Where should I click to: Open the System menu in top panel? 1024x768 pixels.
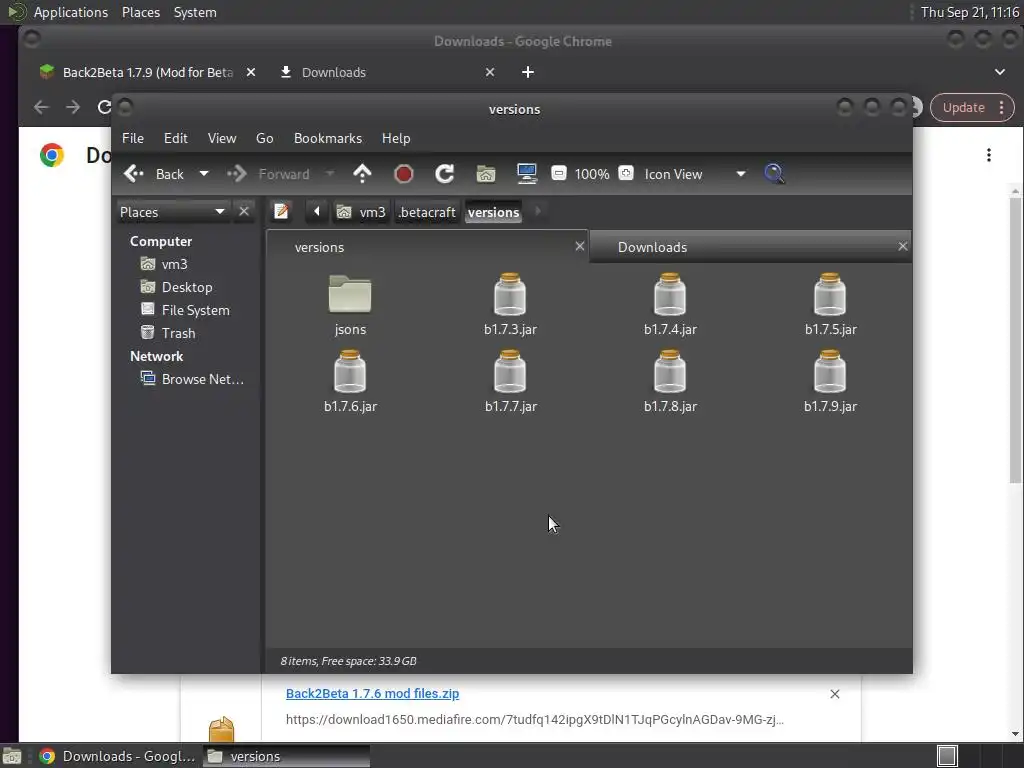click(195, 12)
